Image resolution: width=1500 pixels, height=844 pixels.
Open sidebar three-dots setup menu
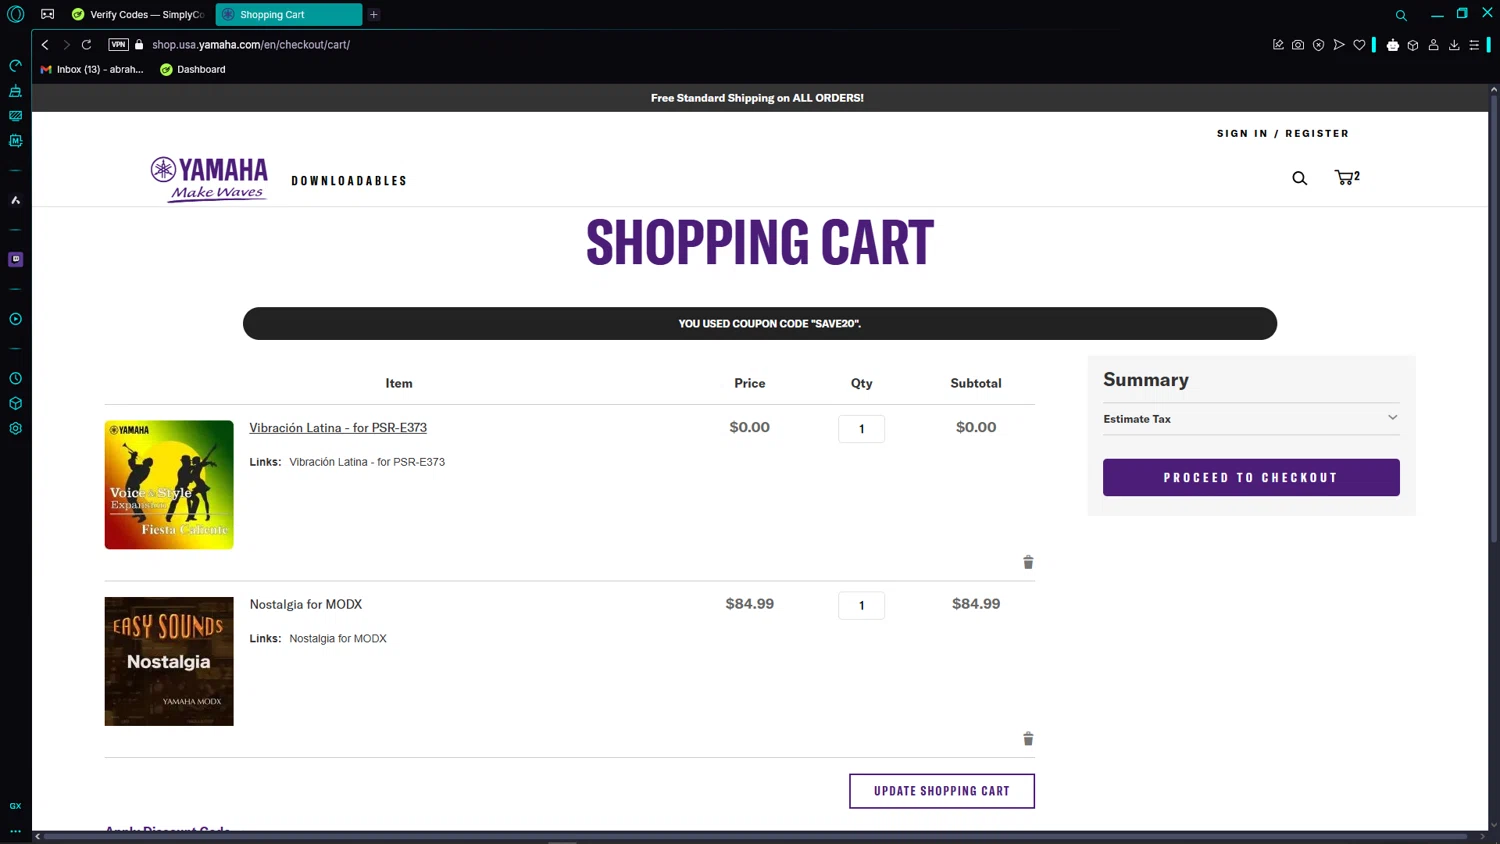point(15,831)
